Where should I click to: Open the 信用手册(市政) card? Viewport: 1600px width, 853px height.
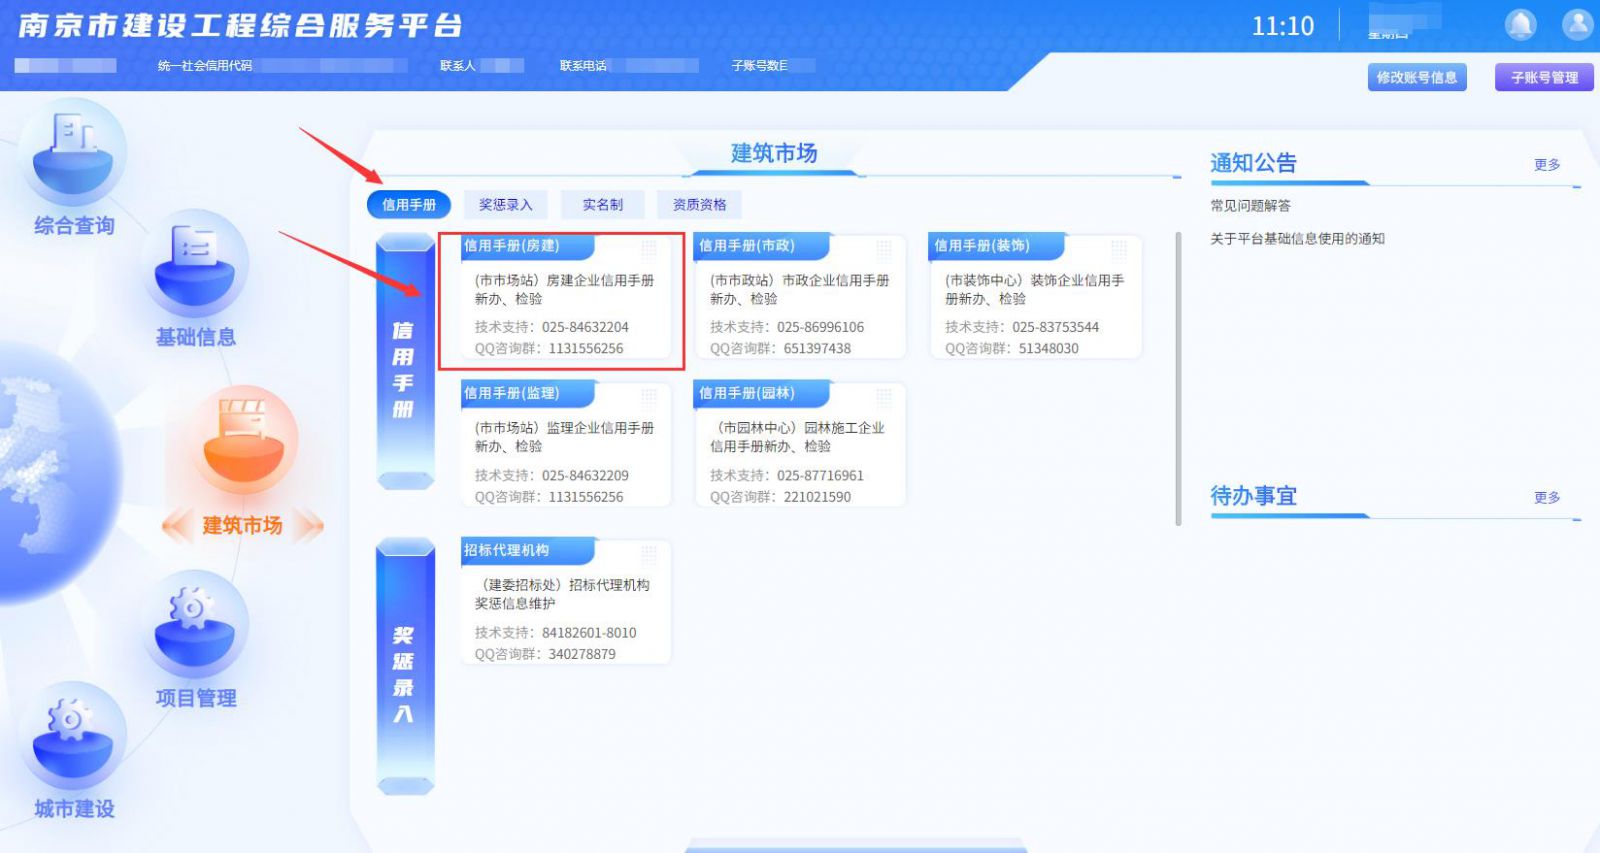(800, 296)
